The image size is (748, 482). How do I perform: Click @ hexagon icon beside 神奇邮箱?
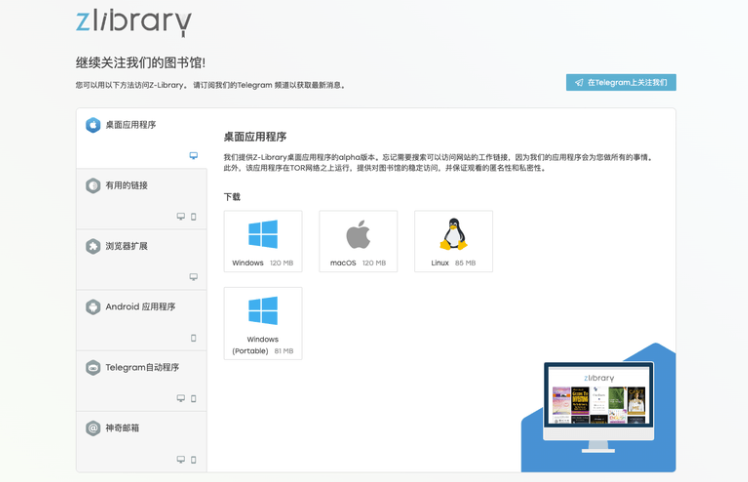pos(93,428)
